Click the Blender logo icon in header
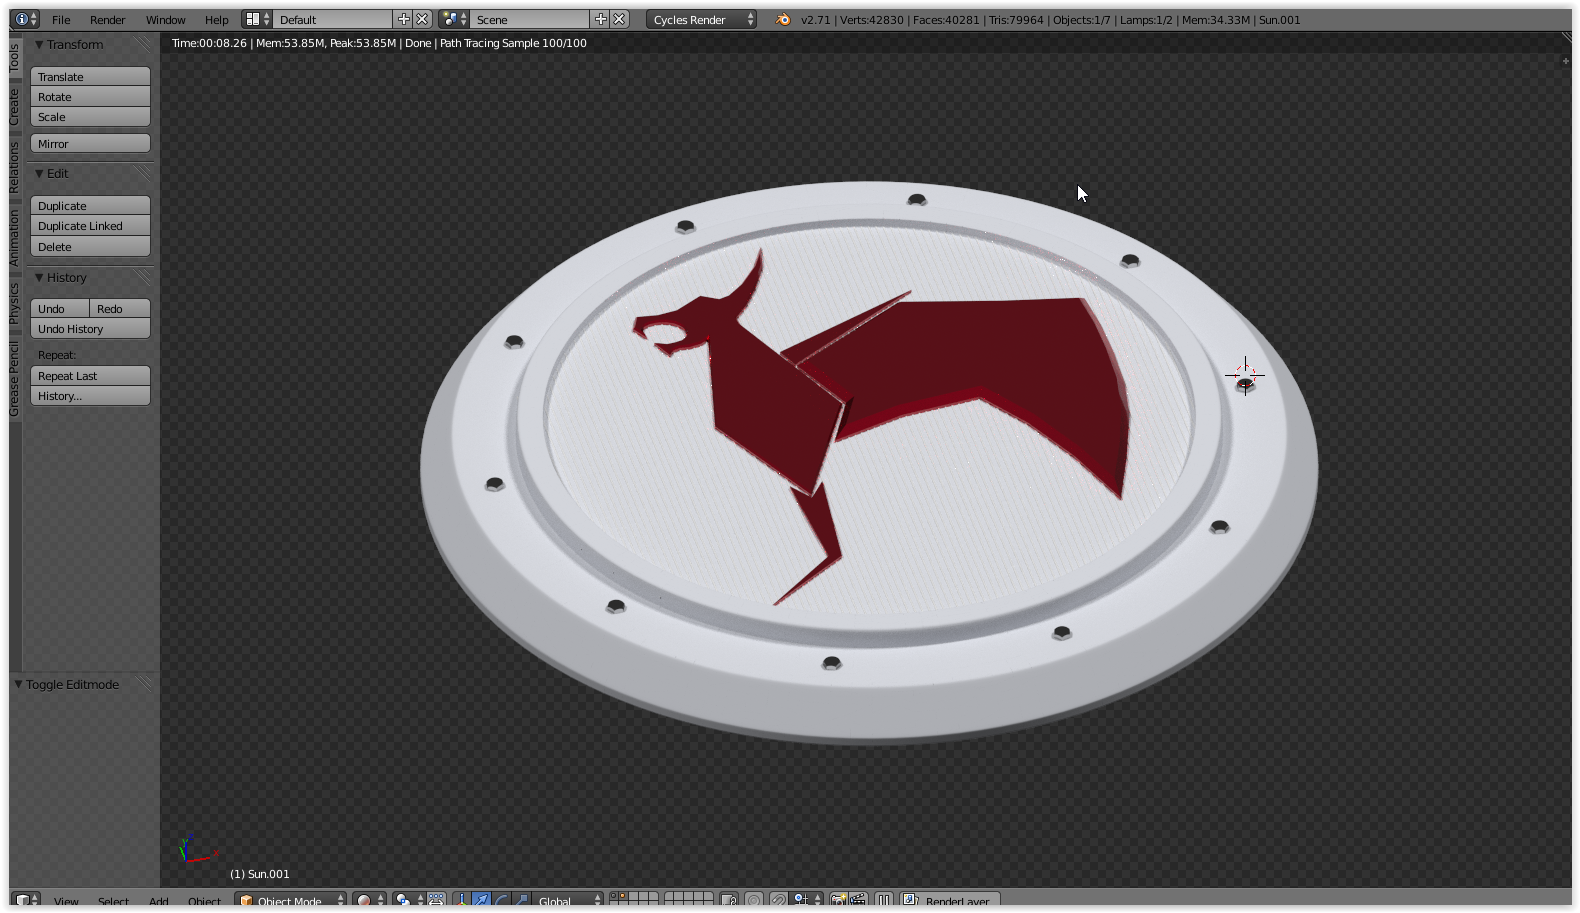Screen dimensions: 1580x913 [x=783, y=19]
